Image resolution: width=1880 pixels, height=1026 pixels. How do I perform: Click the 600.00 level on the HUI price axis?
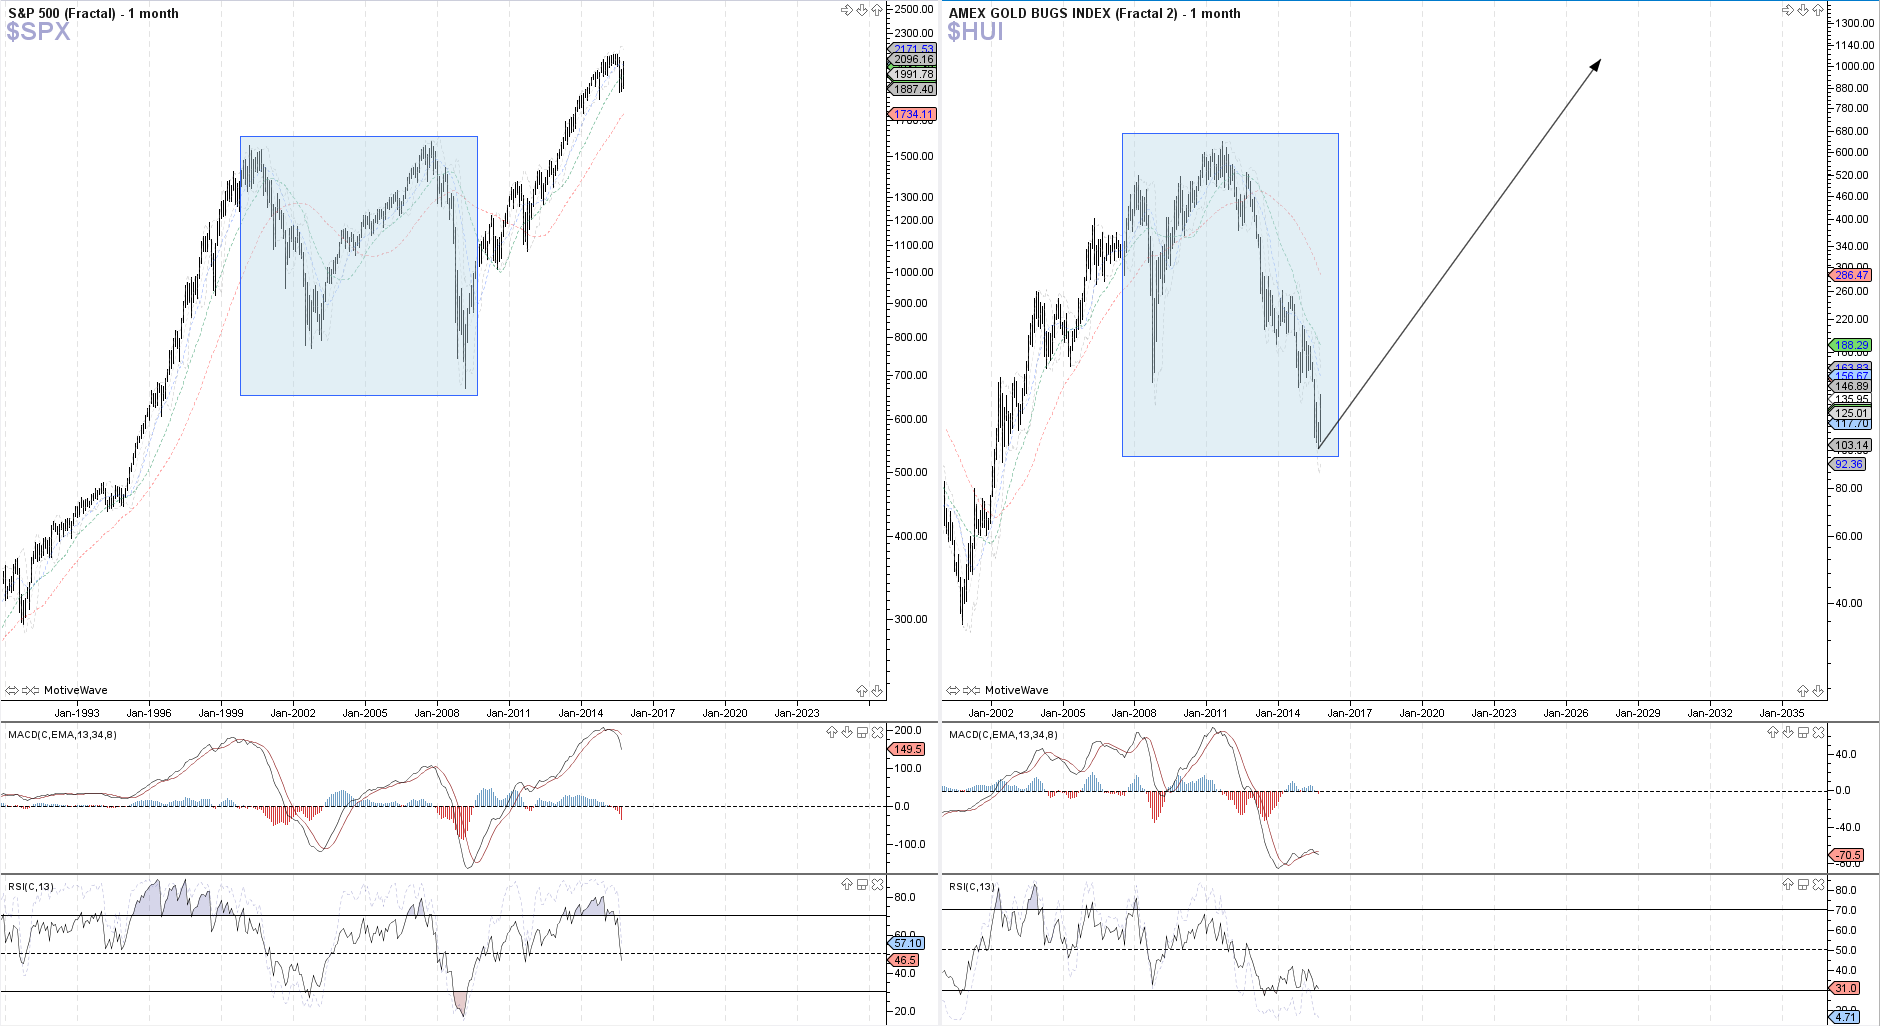[x=1852, y=152]
